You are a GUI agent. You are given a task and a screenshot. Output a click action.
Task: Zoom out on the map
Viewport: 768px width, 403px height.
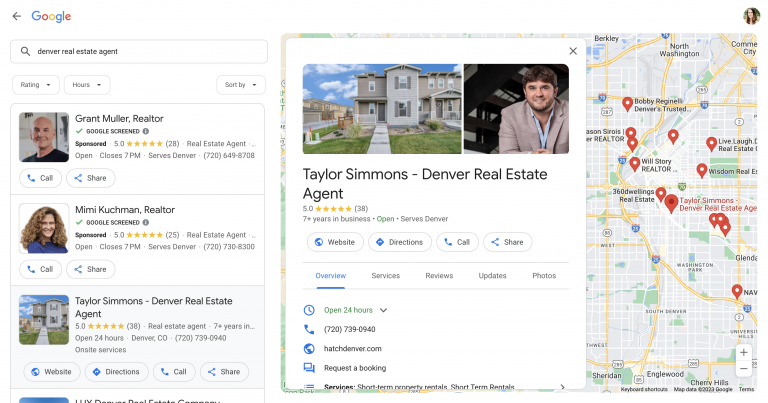743,369
